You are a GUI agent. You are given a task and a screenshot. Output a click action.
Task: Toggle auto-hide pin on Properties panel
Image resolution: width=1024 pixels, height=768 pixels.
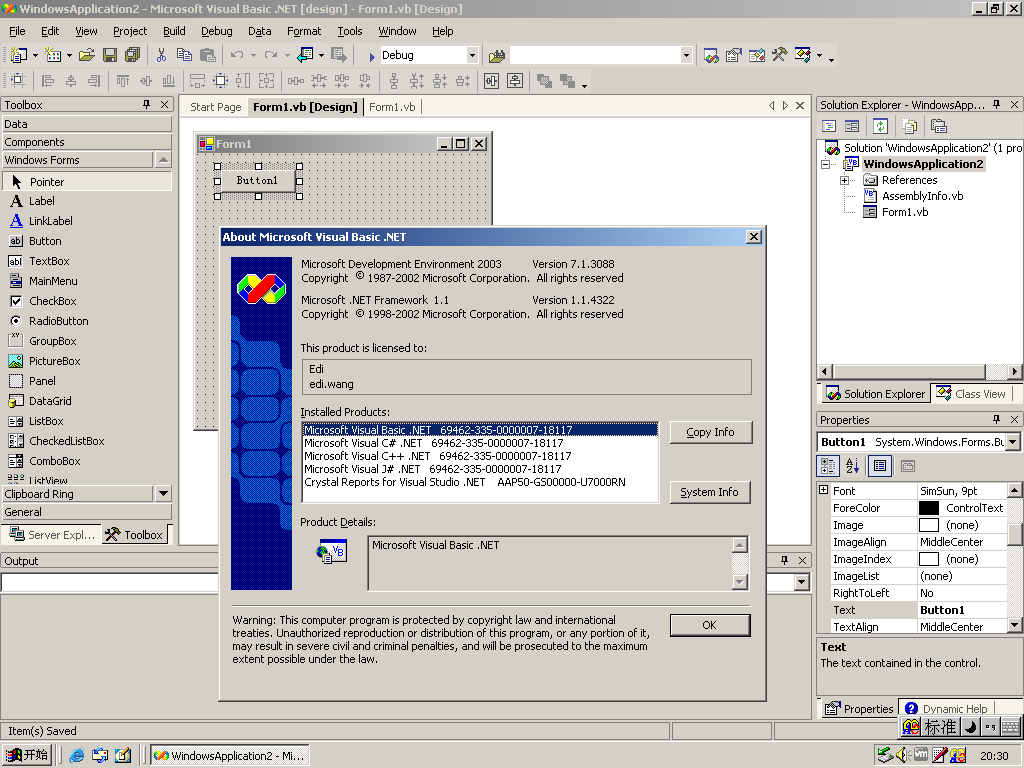(997, 419)
